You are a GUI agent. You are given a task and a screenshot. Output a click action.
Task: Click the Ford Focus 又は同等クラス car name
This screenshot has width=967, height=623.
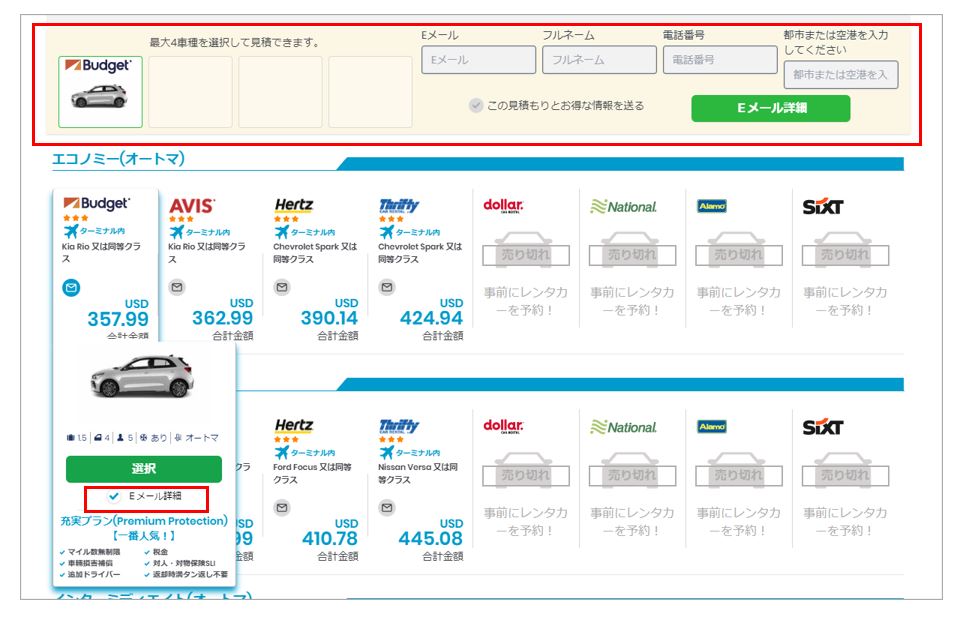pos(312,473)
